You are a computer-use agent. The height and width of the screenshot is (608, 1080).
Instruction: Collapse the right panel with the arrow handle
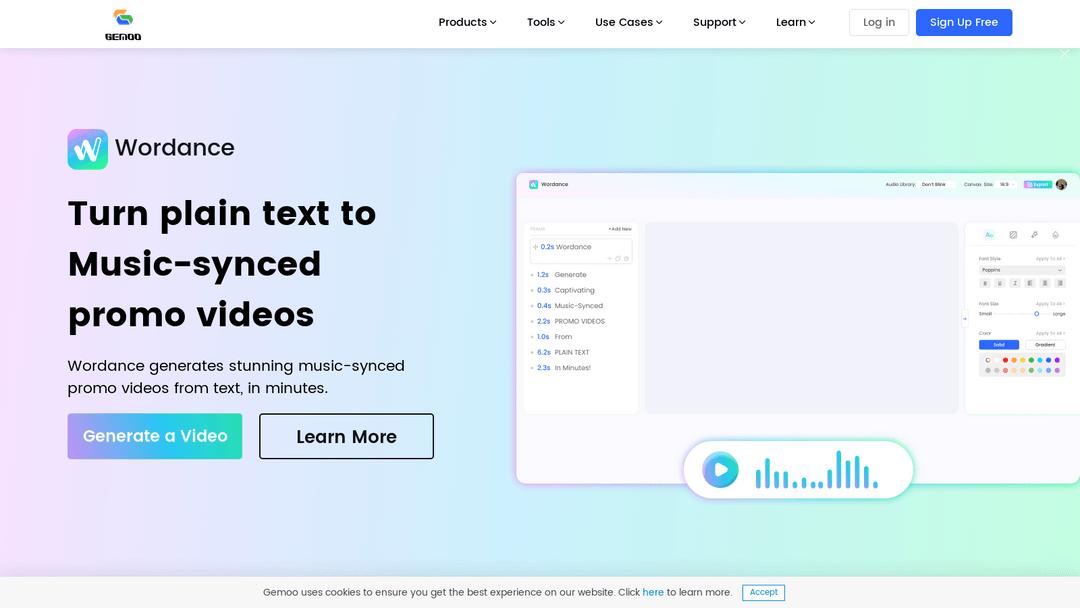pyautogui.click(x=964, y=318)
